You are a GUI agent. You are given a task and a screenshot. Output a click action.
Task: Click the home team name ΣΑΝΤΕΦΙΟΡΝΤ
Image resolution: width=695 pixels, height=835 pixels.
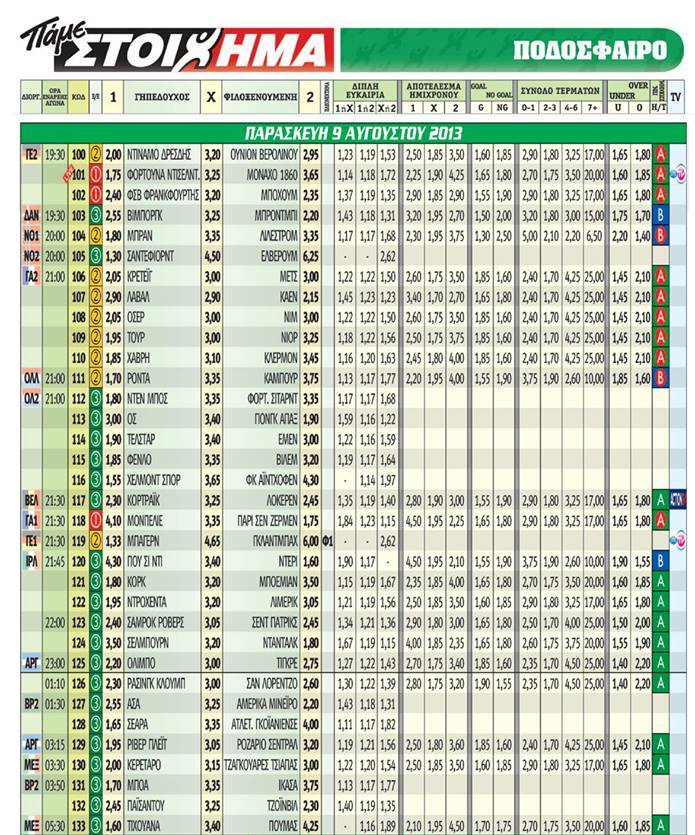[x=150, y=256]
